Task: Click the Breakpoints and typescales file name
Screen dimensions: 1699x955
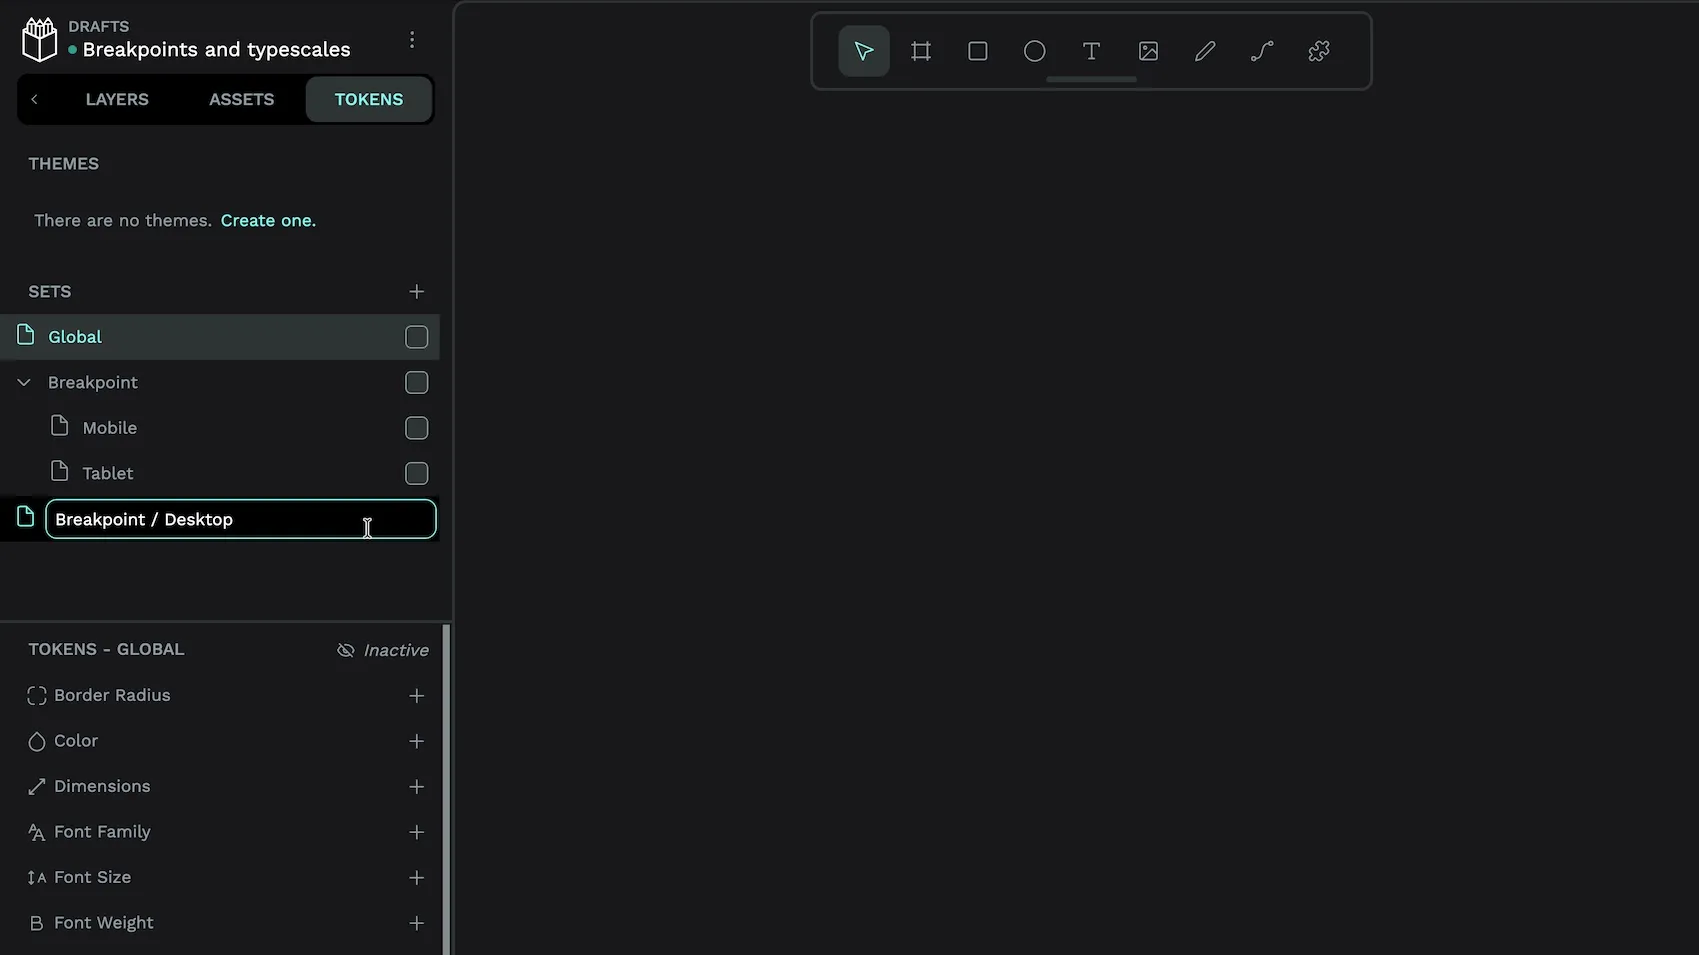Action: tap(217, 49)
